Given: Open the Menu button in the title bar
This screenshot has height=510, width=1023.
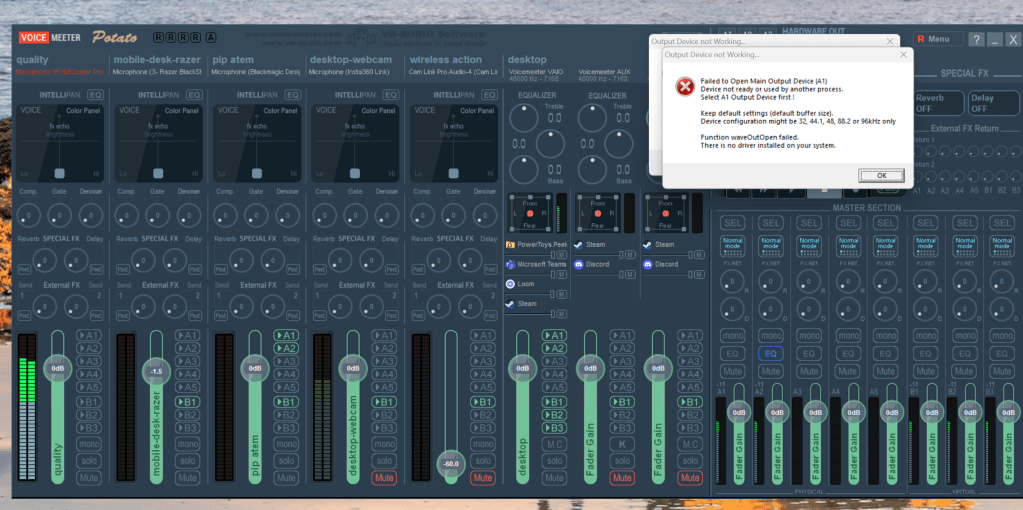Looking at the screenshot, I should click(938, 39).
